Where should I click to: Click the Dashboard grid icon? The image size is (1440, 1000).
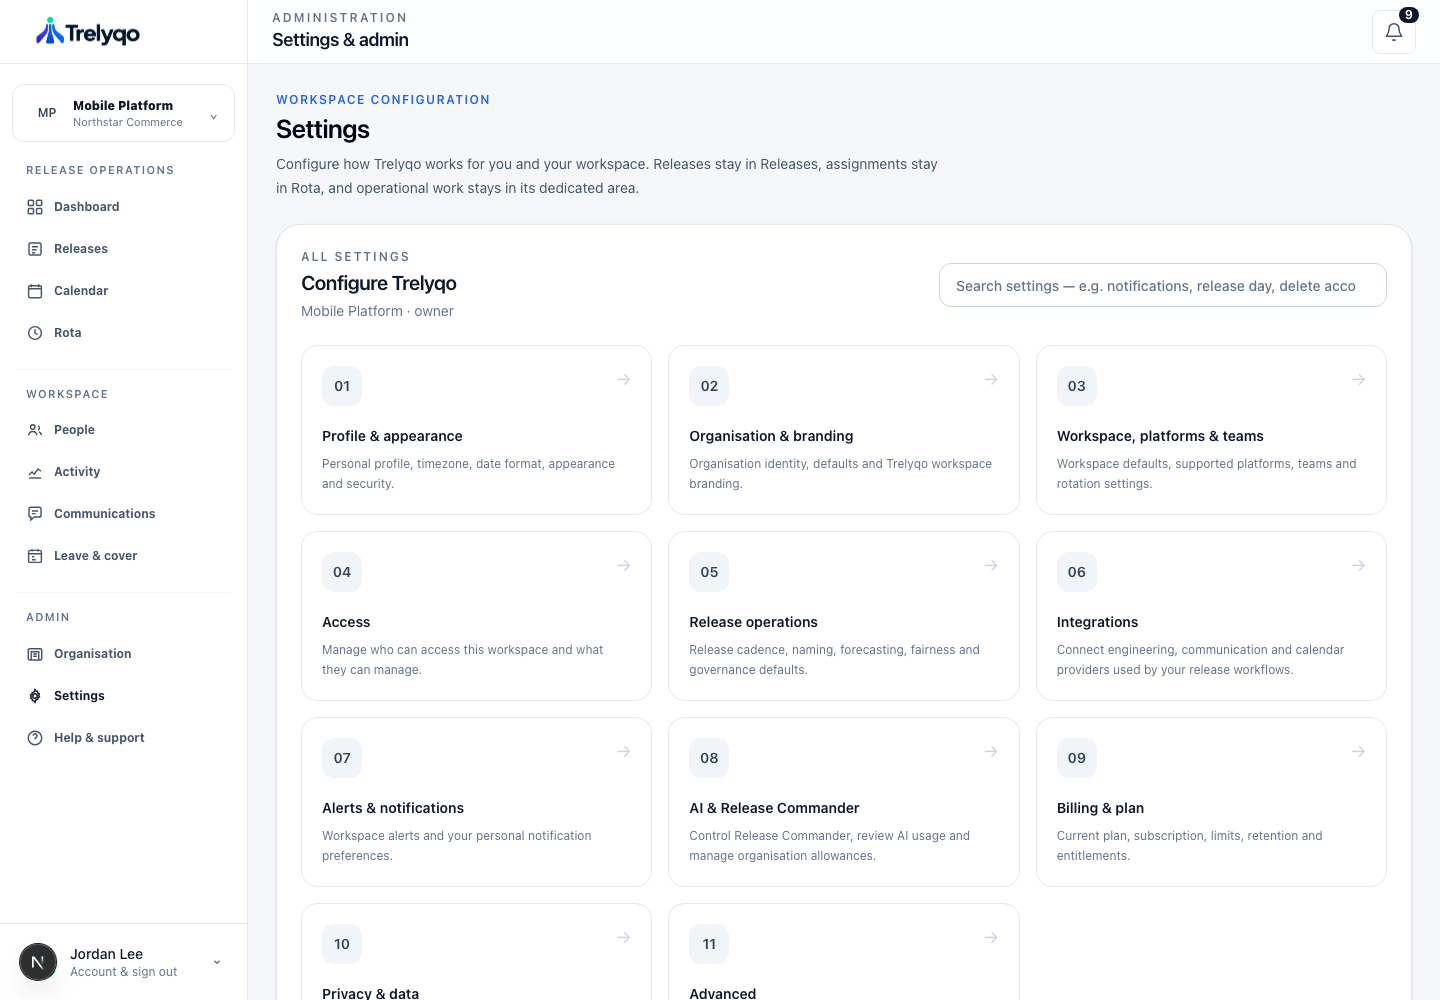(x=35, y=207)
